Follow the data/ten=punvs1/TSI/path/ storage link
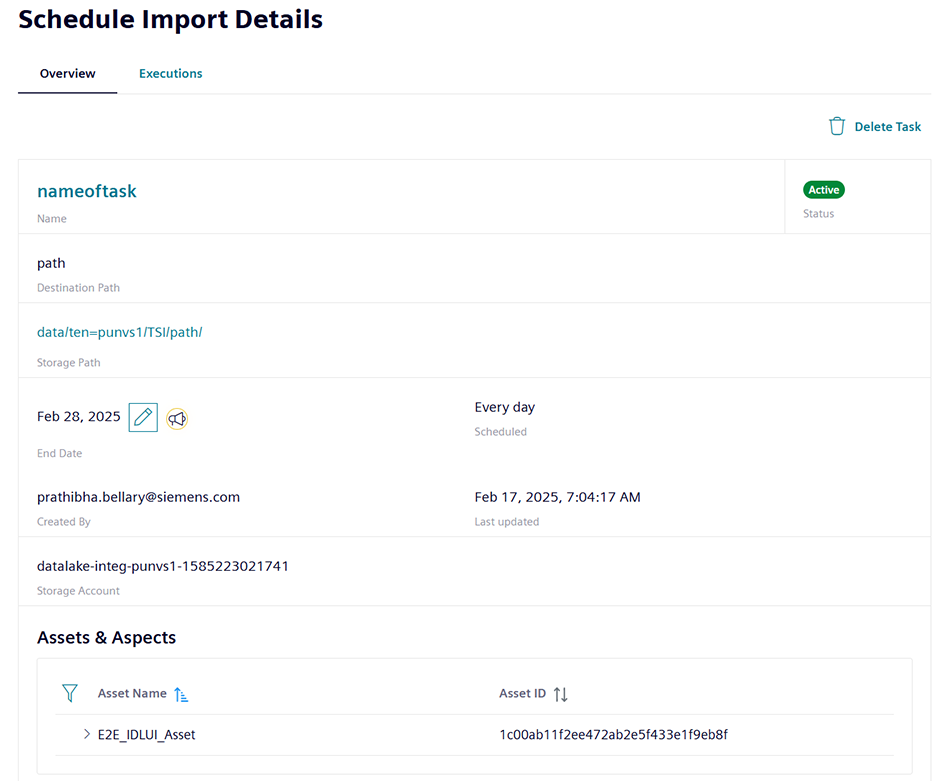 point(119,332)
